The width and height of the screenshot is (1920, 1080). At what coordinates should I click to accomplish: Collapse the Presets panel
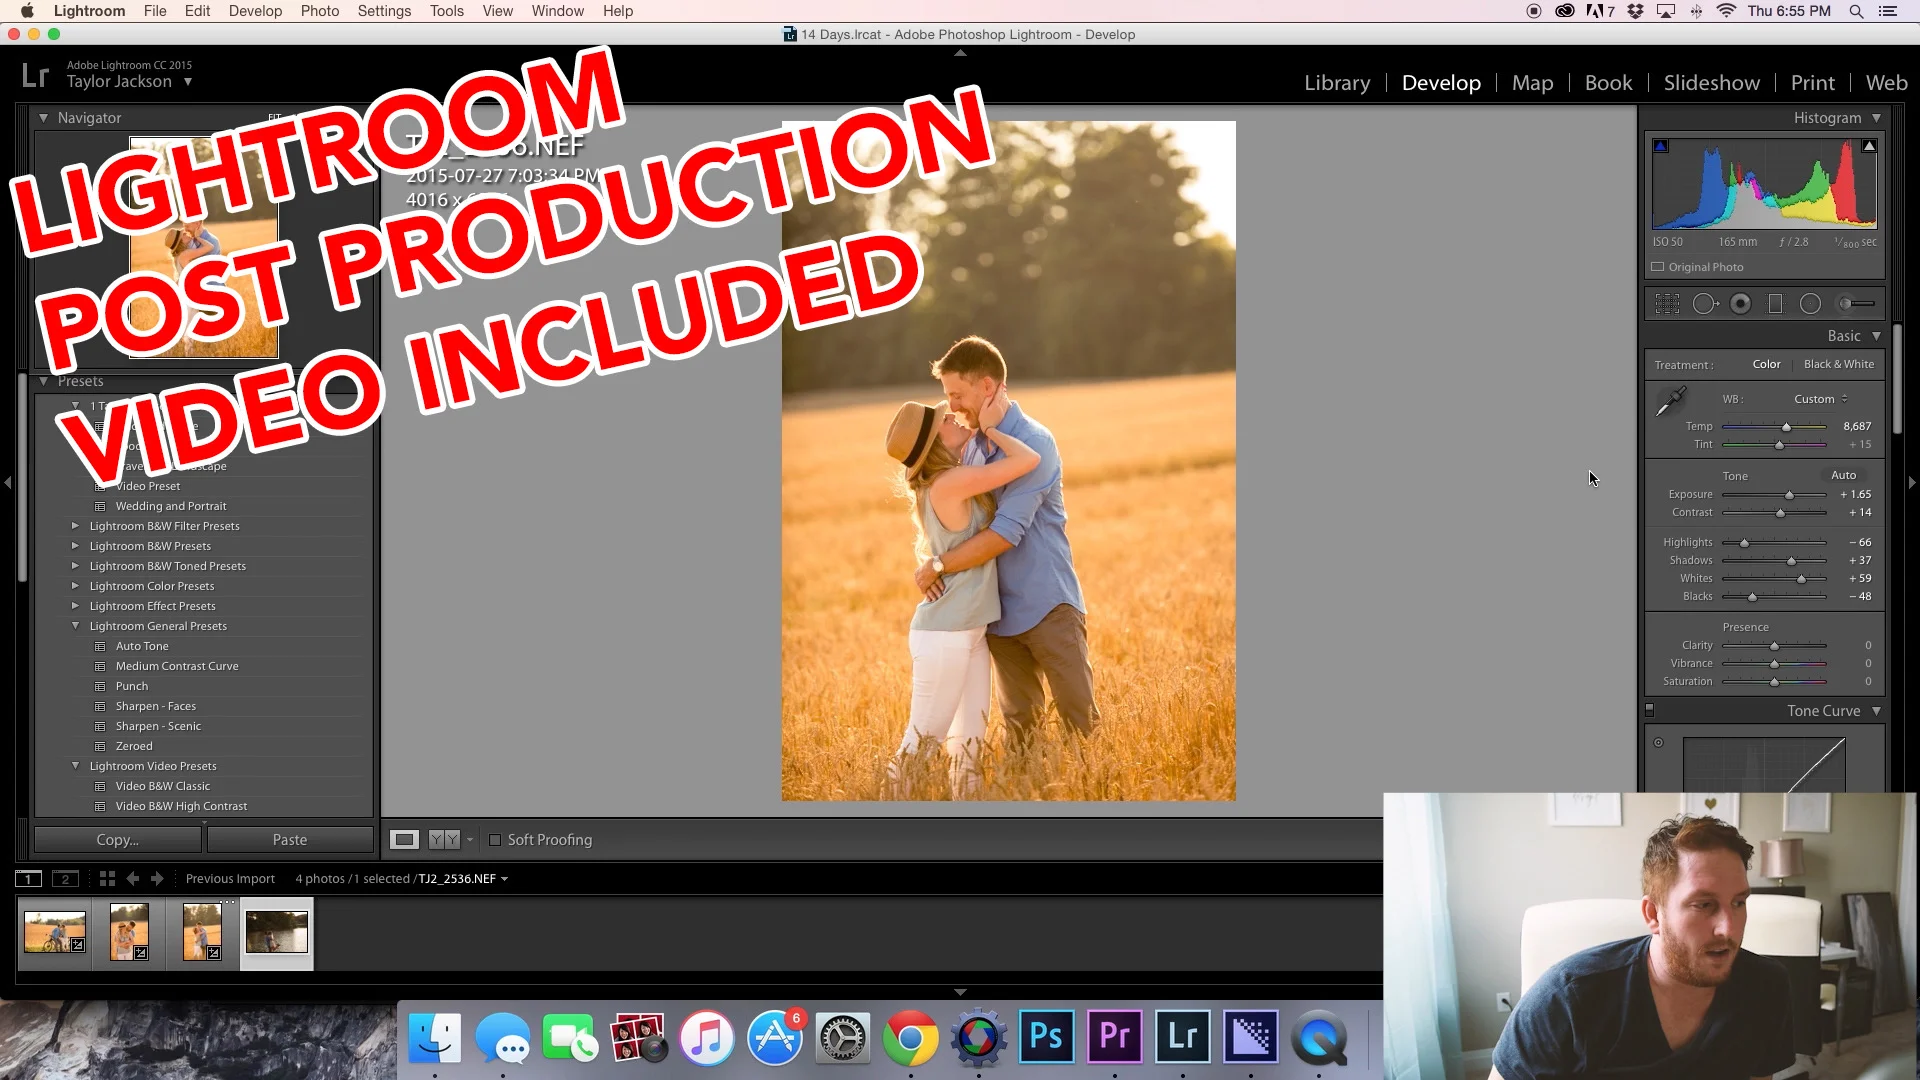43,381
